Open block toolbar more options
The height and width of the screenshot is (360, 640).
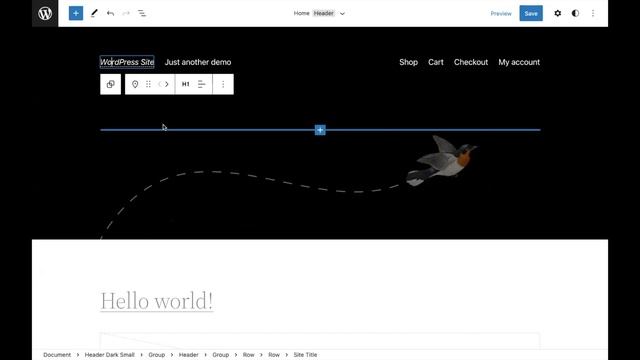point(223,84)
